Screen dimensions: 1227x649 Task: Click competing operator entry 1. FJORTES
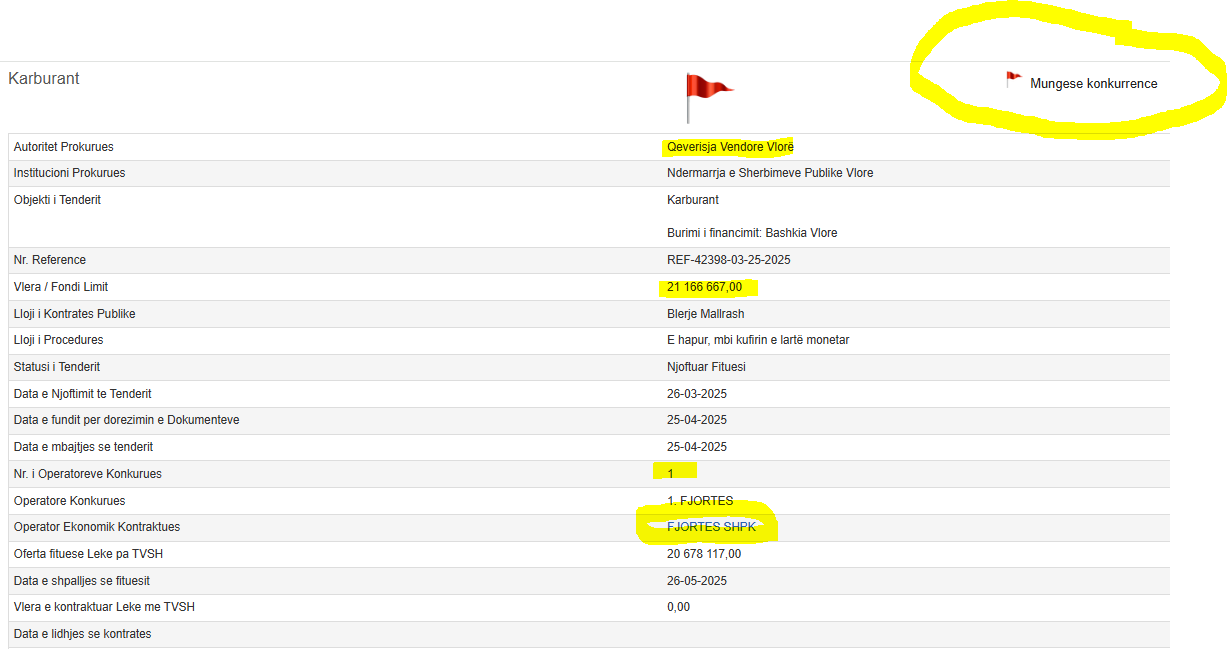700,501
